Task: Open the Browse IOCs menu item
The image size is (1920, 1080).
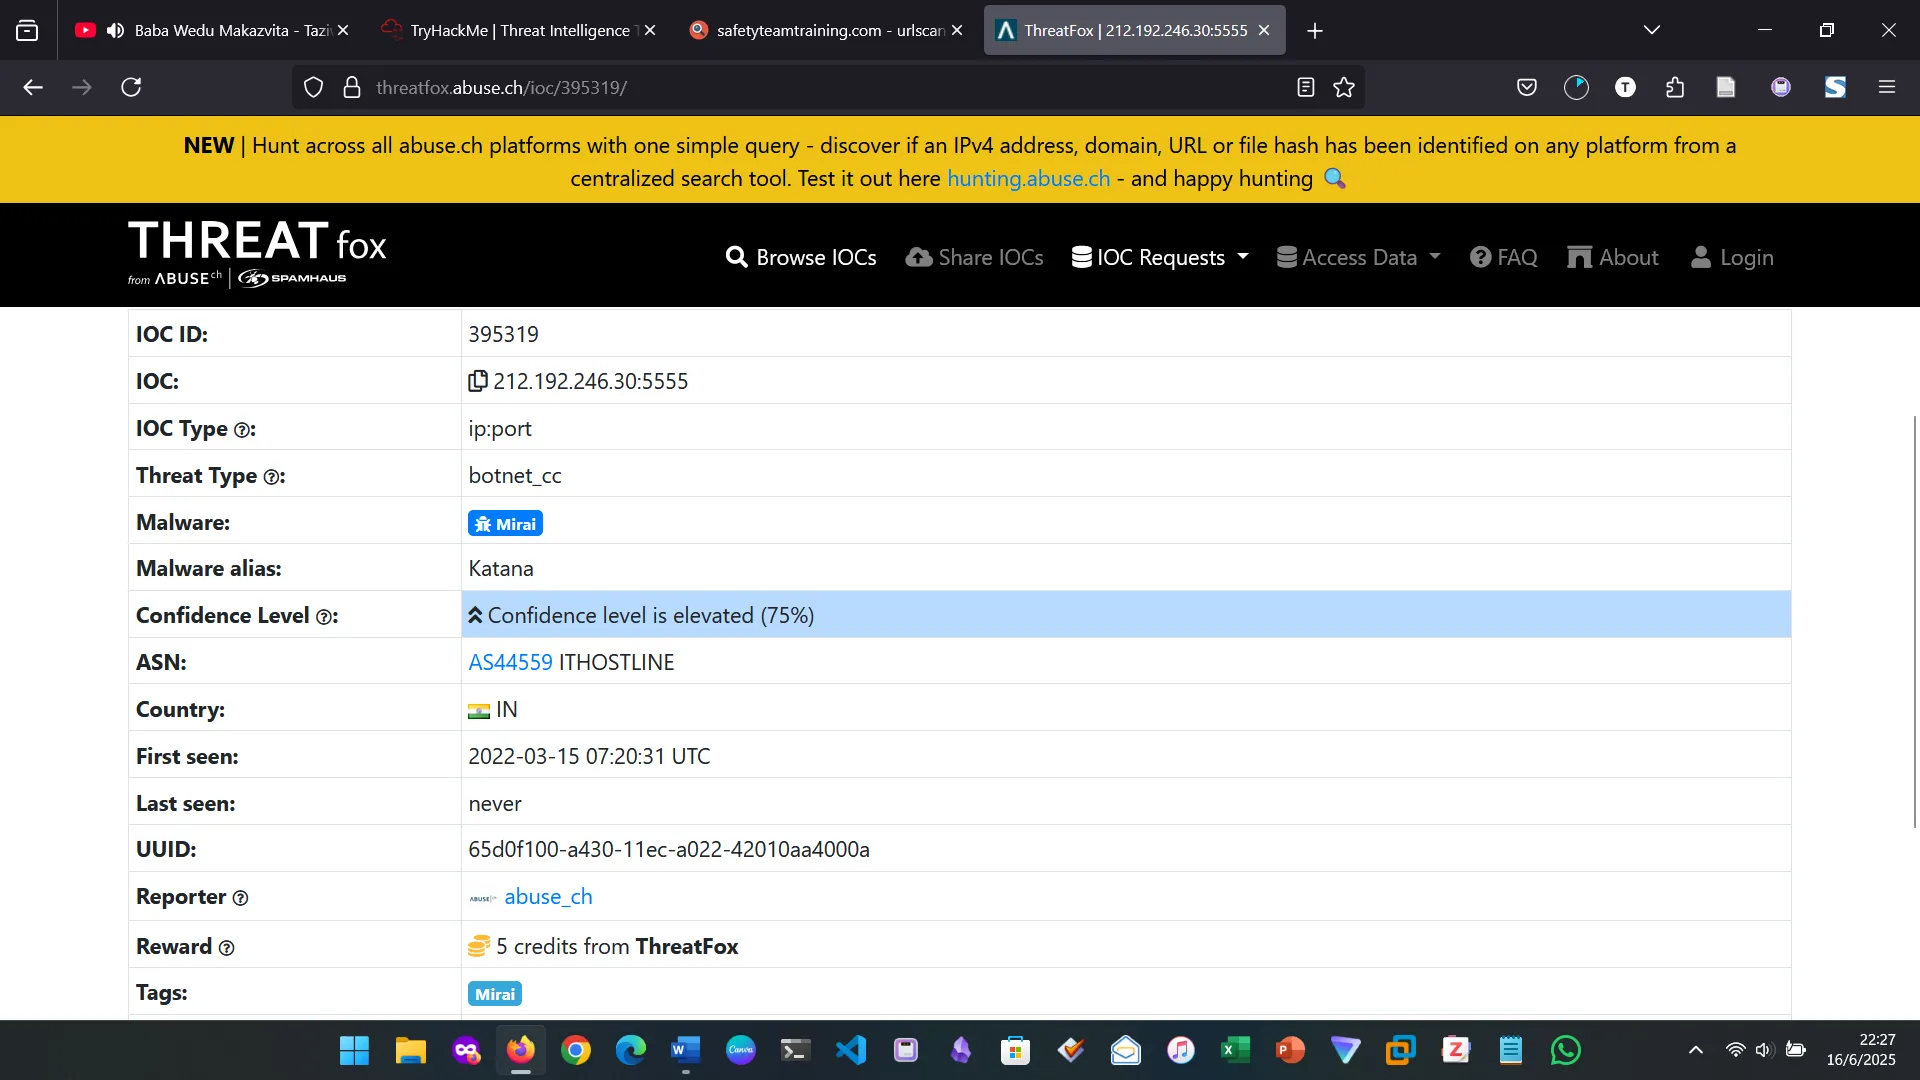Action: 801,257
